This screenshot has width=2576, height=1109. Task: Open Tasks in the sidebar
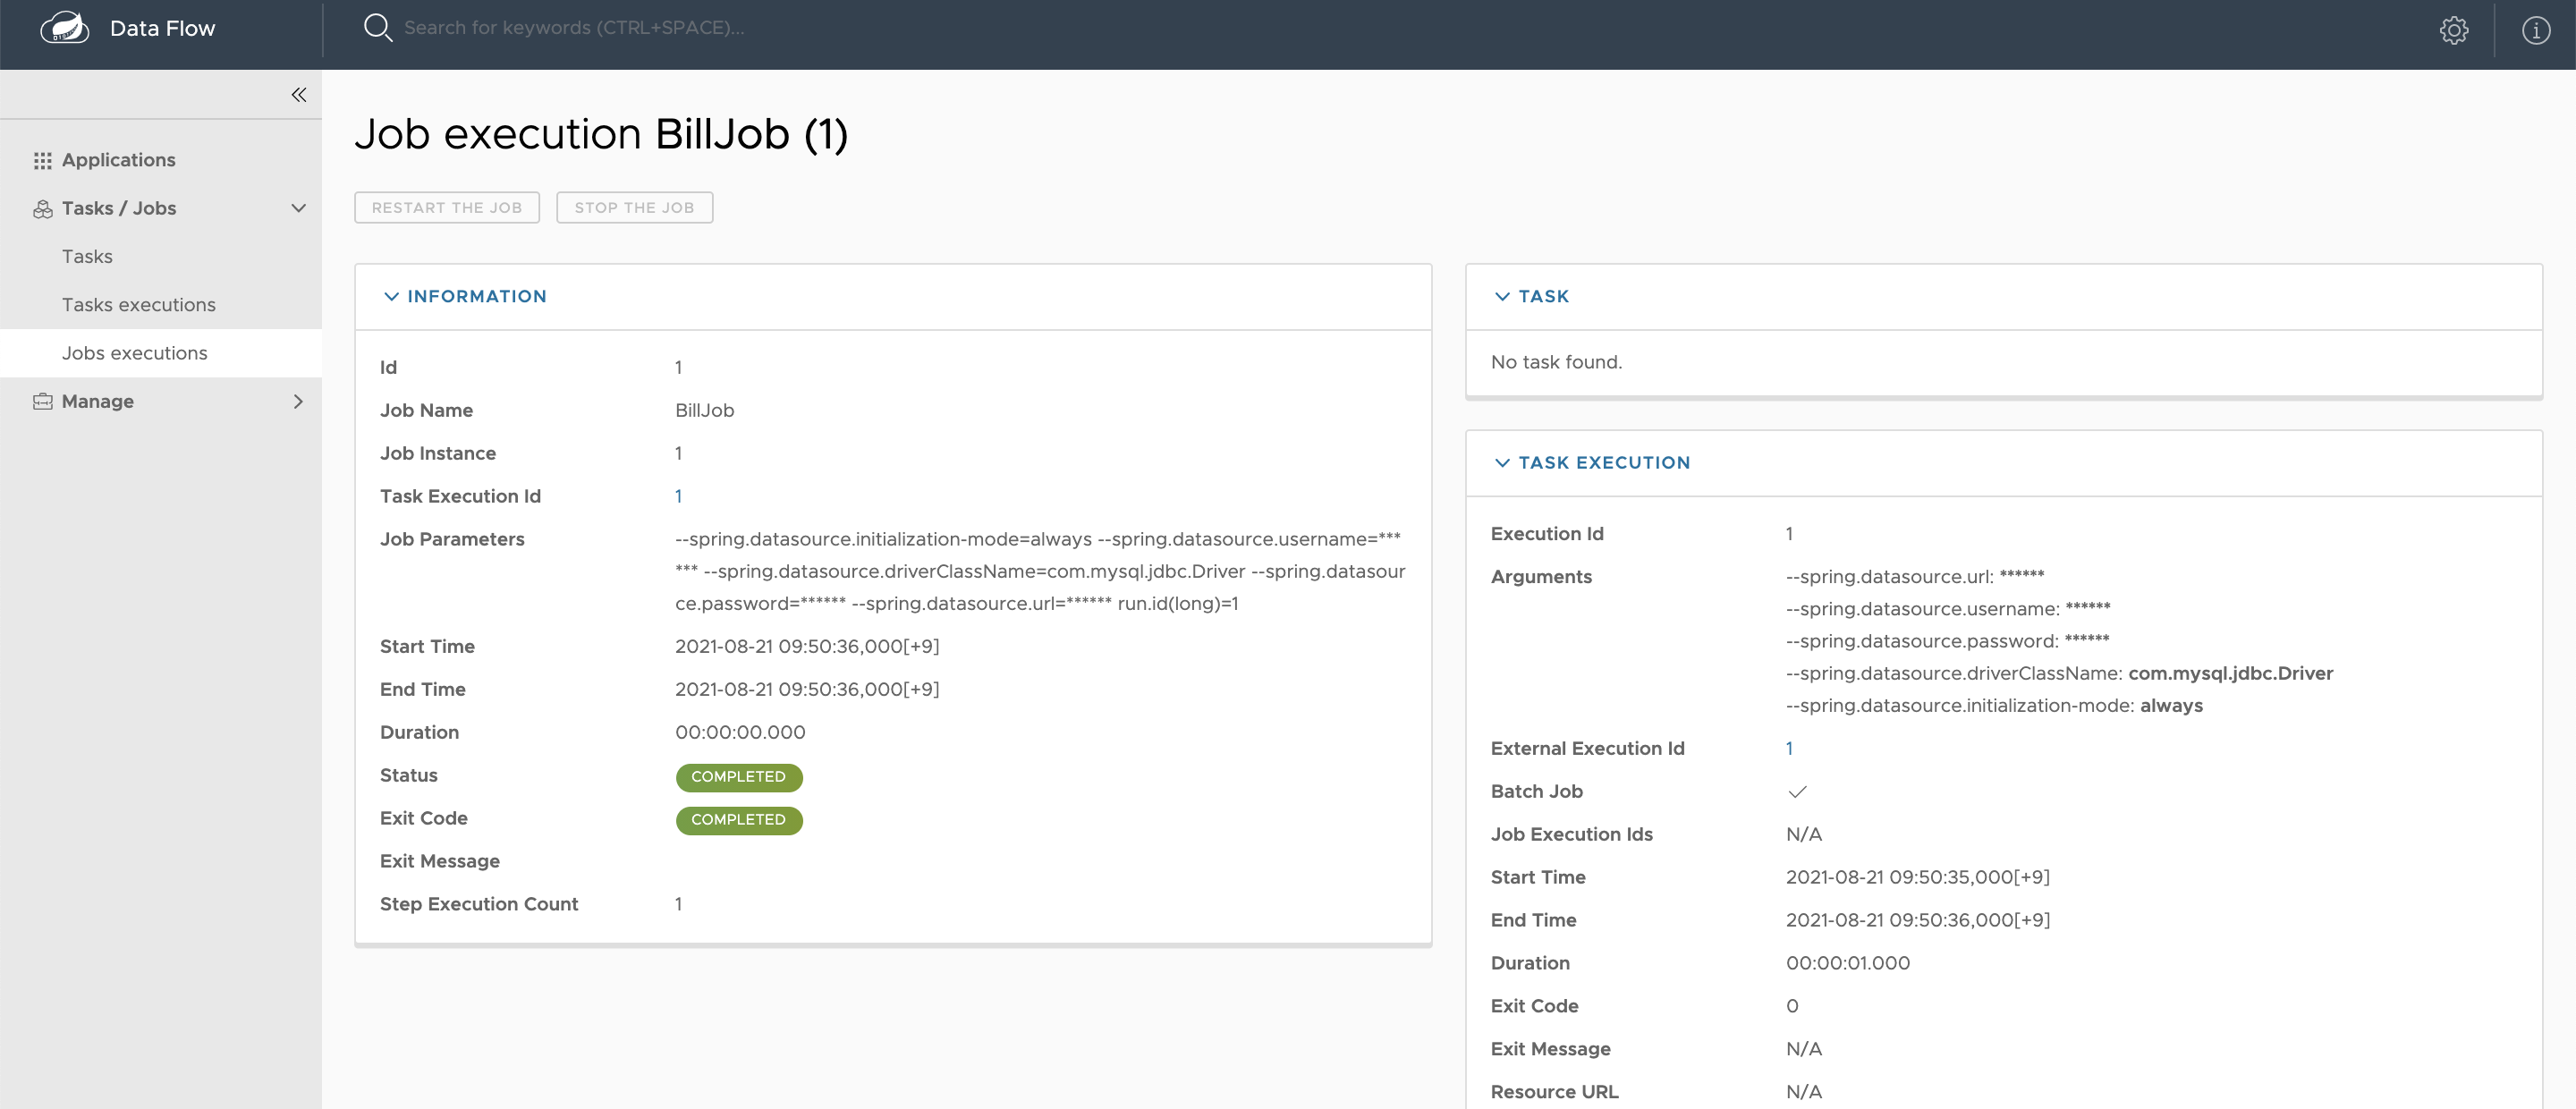pos(87,257)
